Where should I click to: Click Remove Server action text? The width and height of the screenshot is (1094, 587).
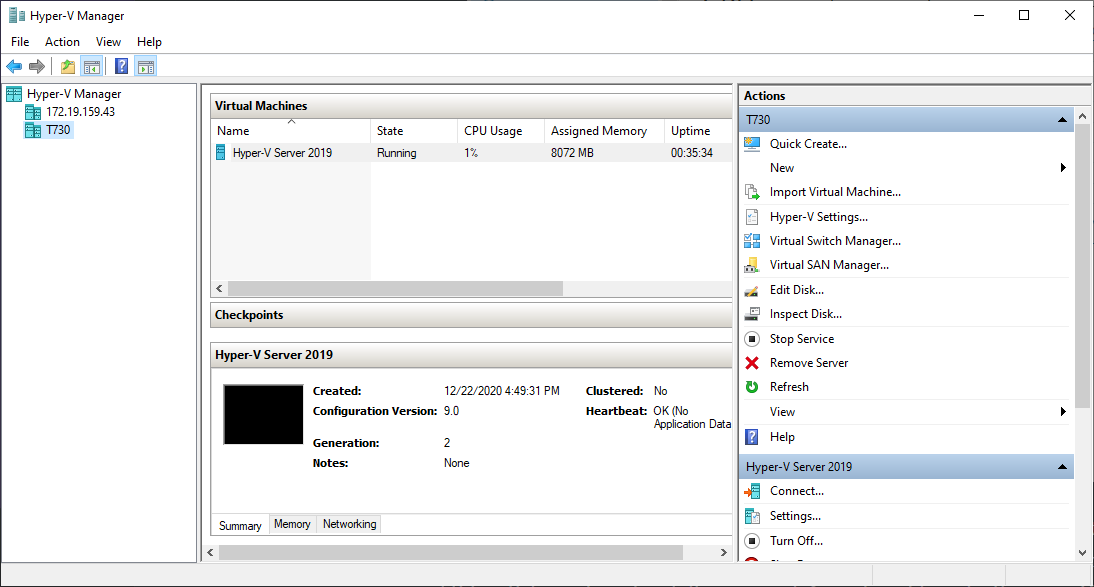pos(809,363)
